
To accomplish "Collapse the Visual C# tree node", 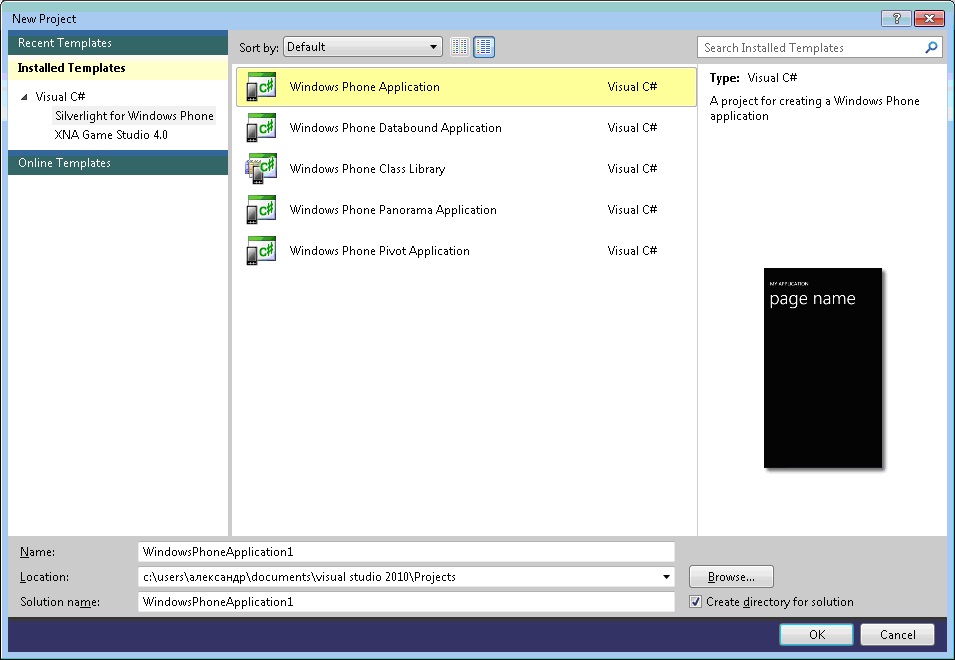I will coord(24,97).
